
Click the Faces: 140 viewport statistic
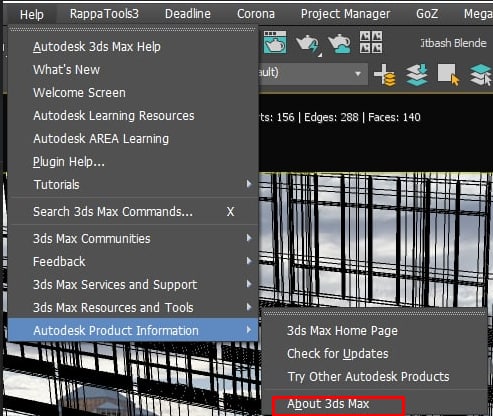tap(394, 117)
